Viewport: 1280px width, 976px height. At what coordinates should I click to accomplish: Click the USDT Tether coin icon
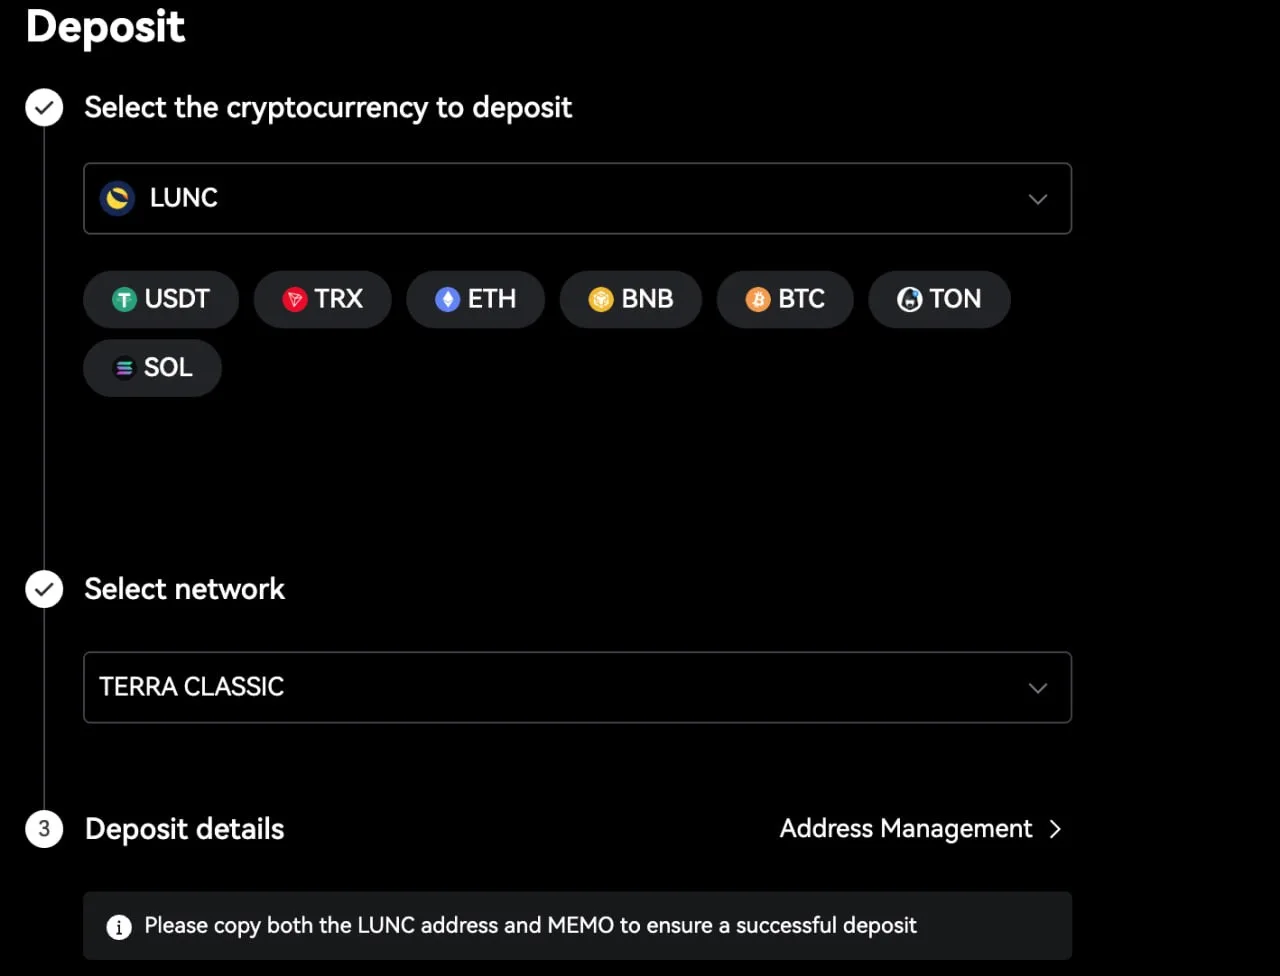124,299
